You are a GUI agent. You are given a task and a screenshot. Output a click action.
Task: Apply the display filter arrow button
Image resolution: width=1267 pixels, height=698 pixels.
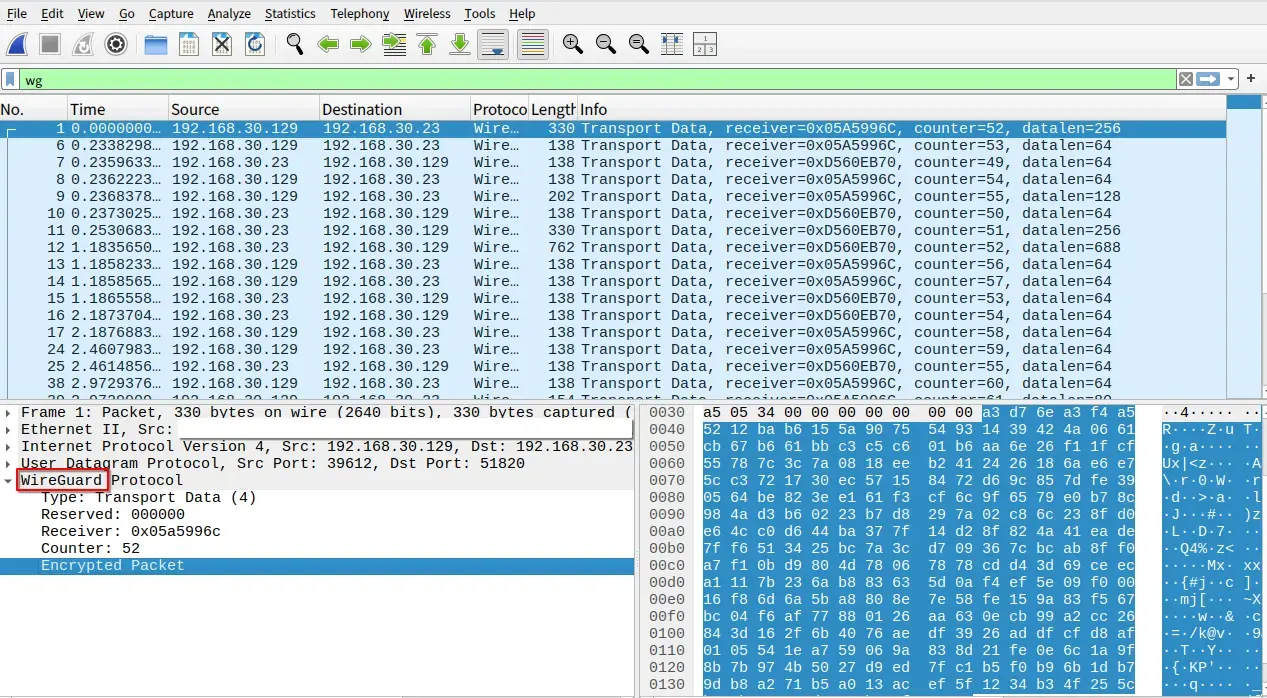click(1209, 79)
